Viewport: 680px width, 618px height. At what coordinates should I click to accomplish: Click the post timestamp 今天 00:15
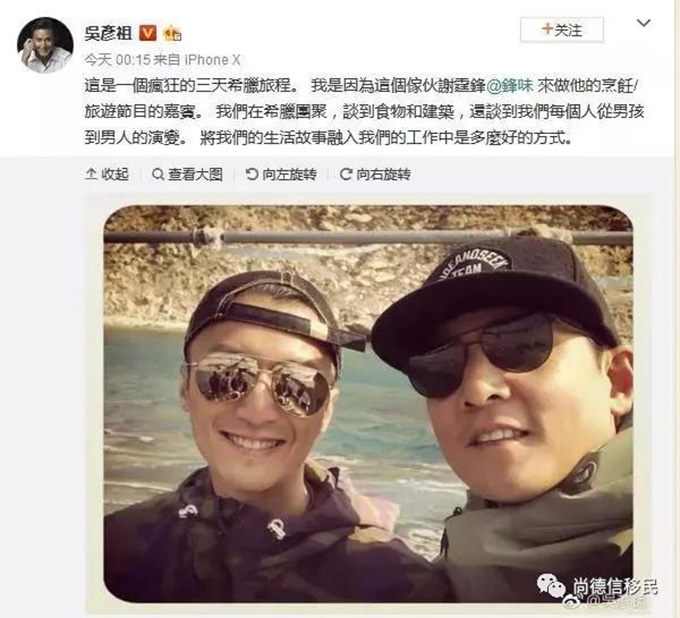point(117,60)
